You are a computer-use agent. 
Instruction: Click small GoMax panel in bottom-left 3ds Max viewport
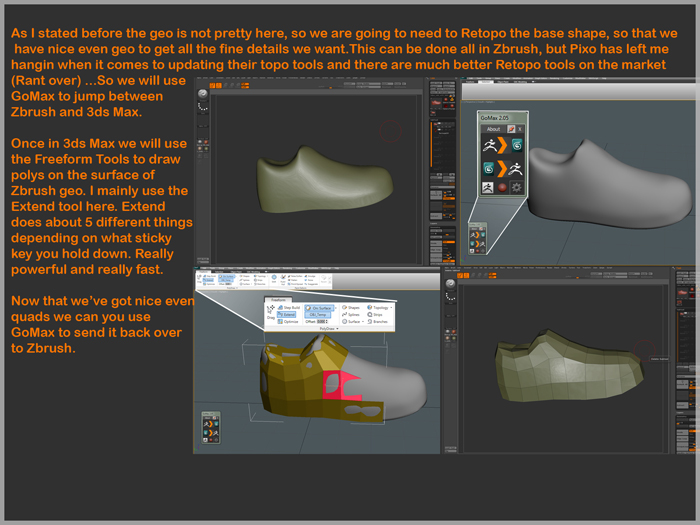[211, 428]
